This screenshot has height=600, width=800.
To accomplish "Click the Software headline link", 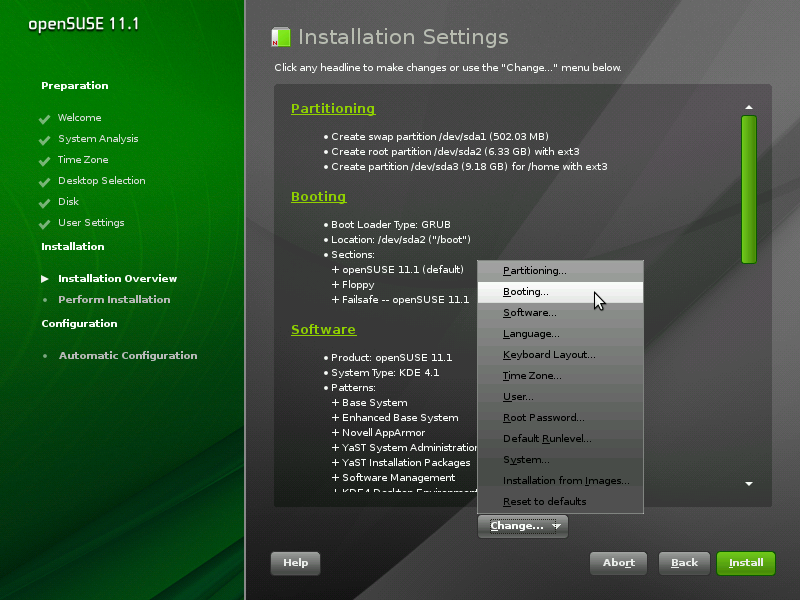I will click(x=323, y=330).
